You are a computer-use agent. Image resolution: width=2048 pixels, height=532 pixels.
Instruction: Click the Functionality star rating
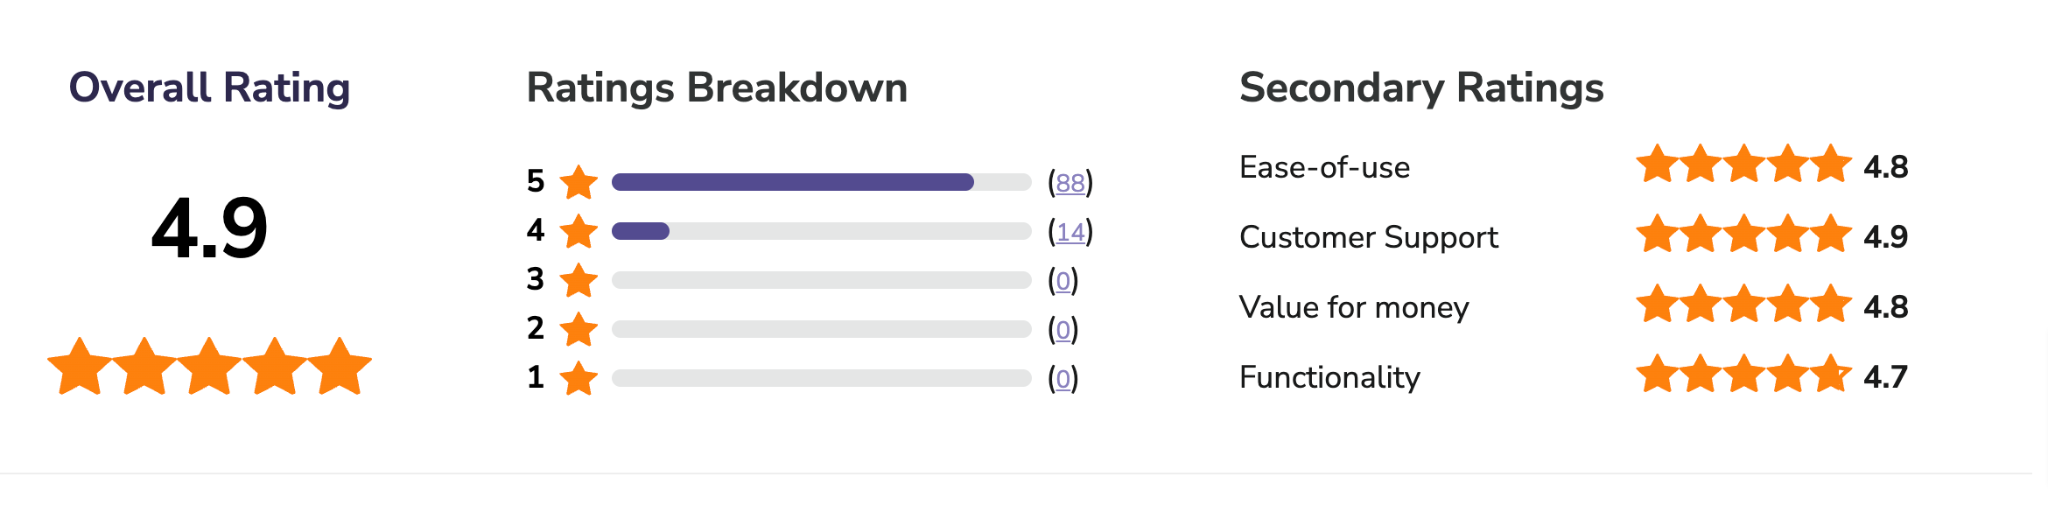tap(1744, 374)
